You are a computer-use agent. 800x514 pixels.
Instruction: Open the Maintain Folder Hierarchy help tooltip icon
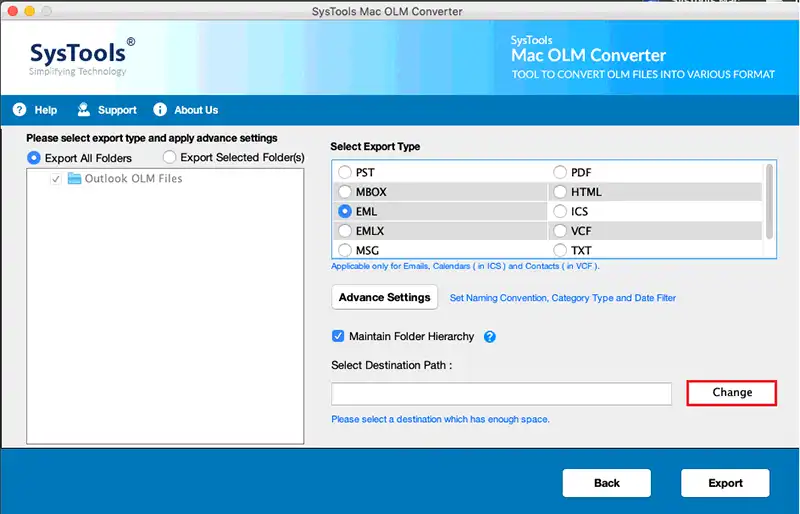coord(490,337)
